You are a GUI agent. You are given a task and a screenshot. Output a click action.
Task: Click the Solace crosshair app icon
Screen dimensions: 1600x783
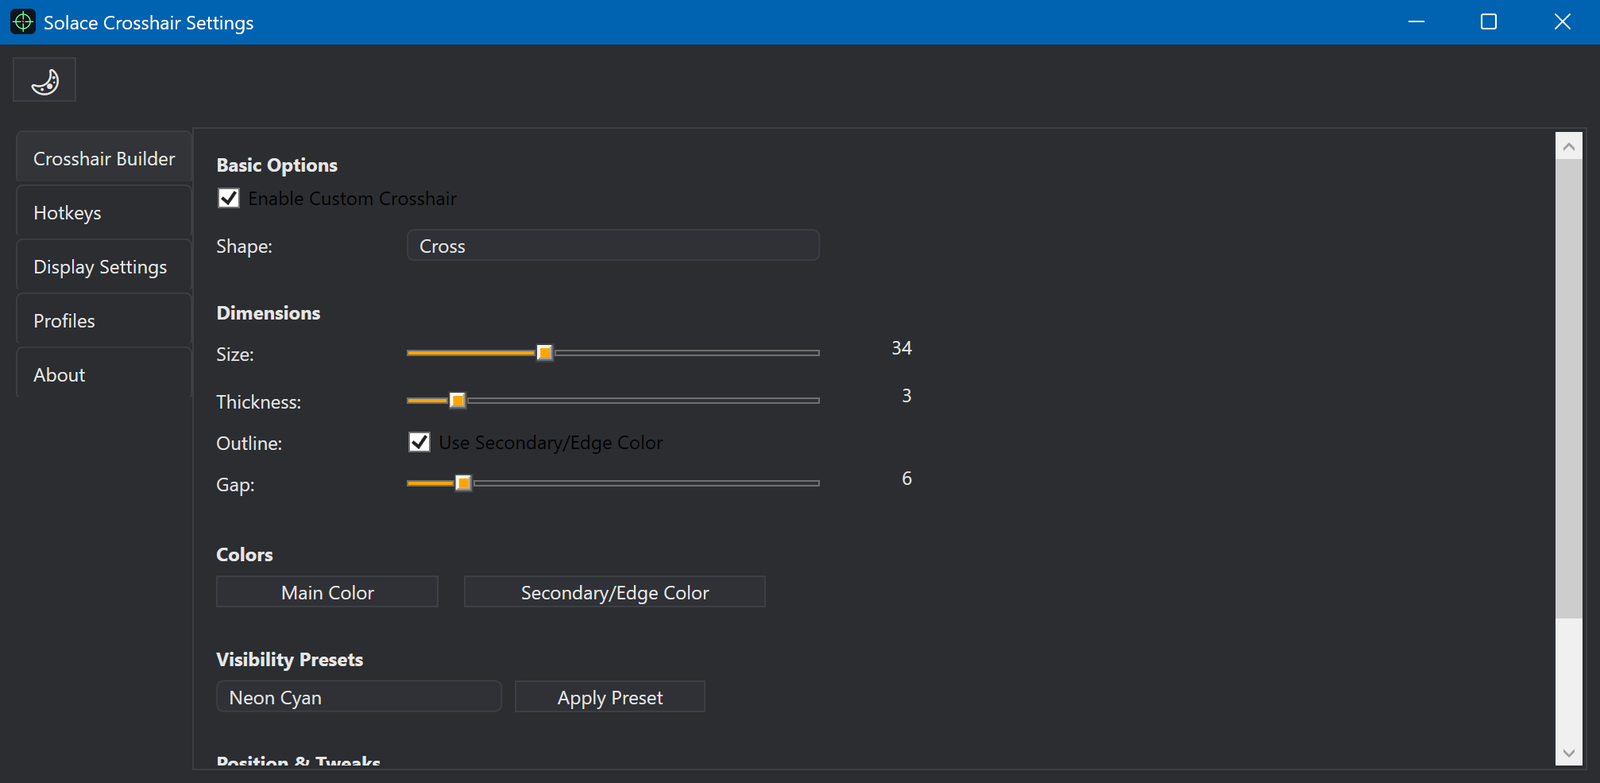coord(23,22)
